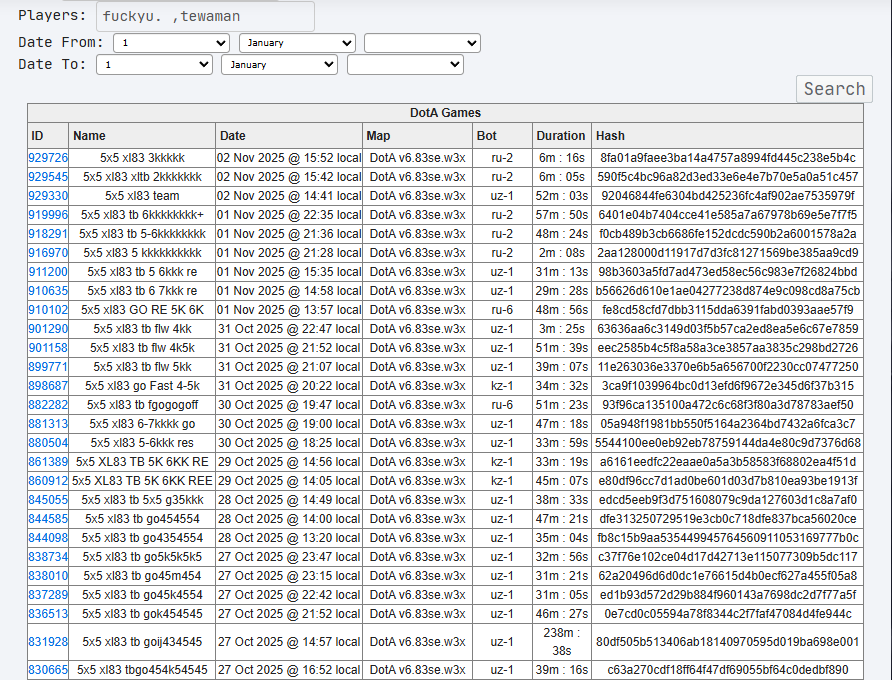Open game ID 918291
Viewport: 892px width, 680px height.
(x=48, y=234)
